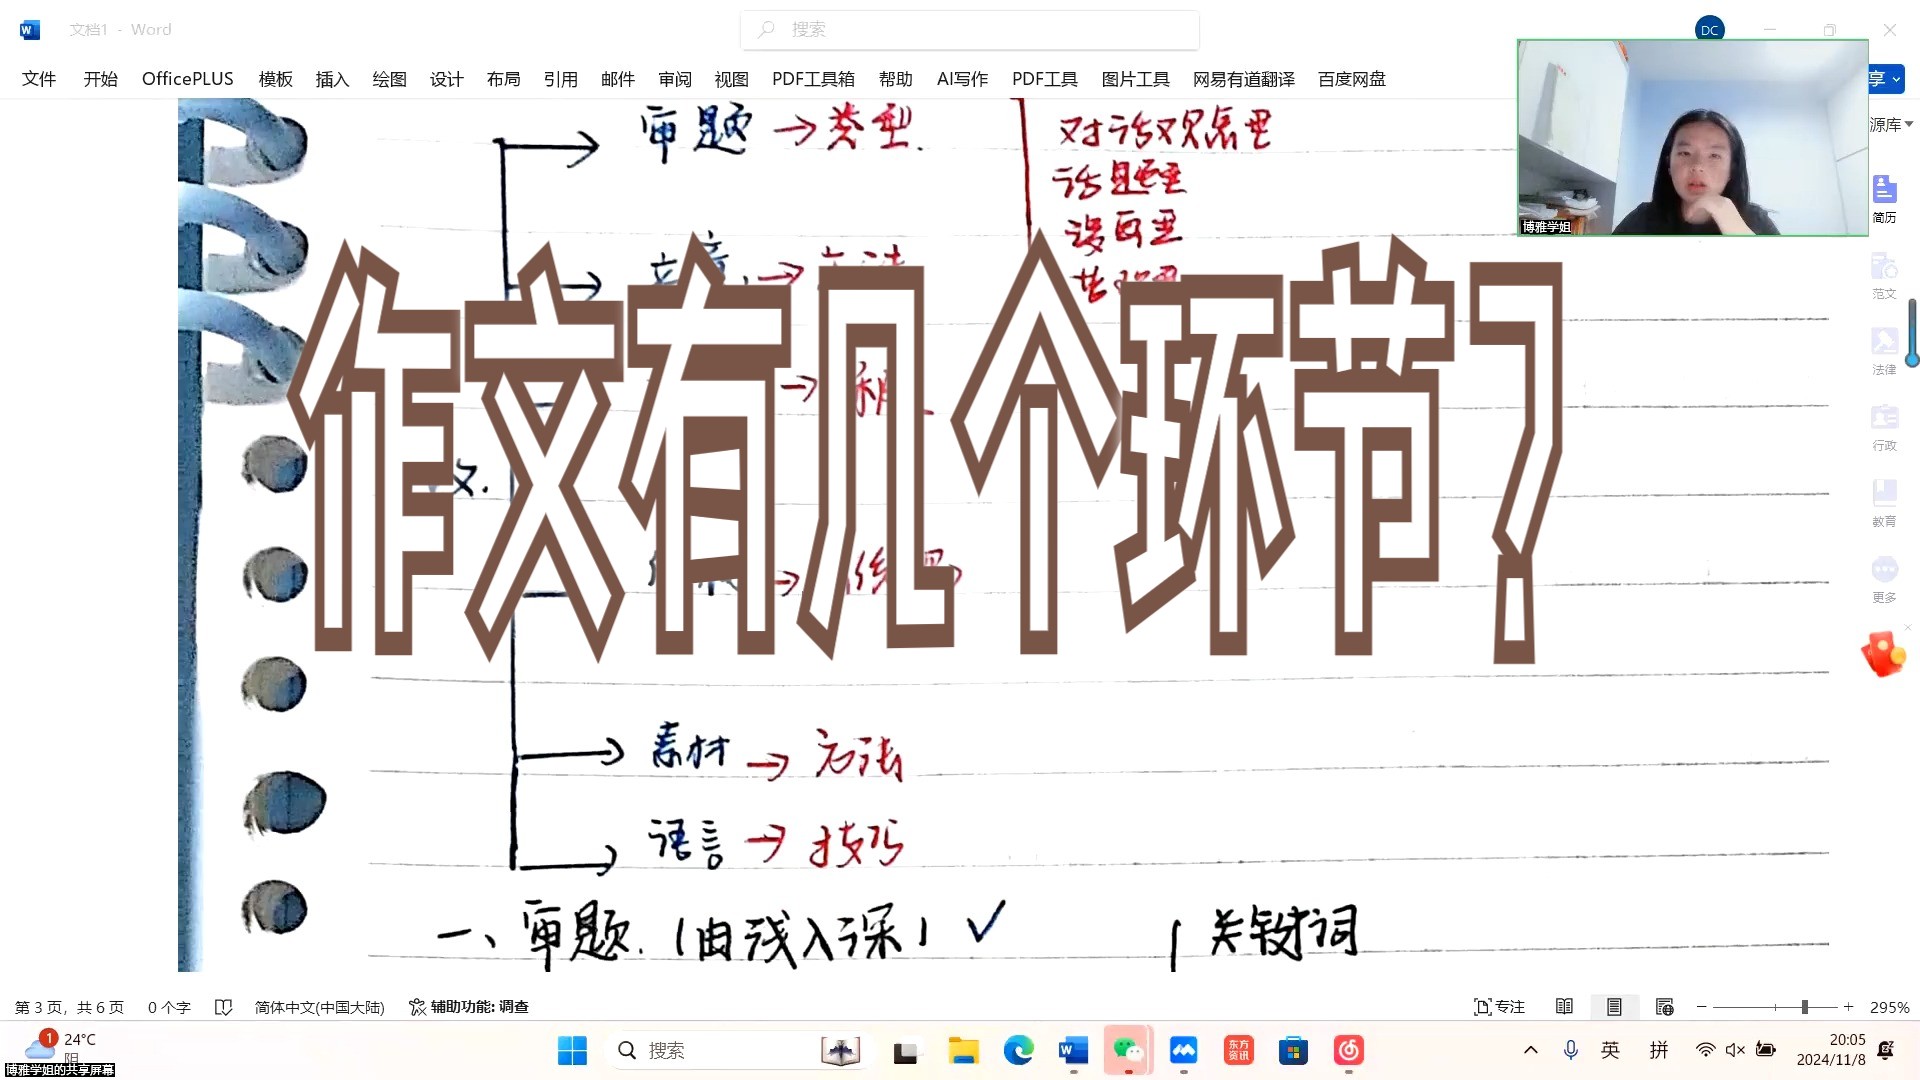The image size is (1920, 1080).
Task: Open the DC account avatar
Action: 1709,29
